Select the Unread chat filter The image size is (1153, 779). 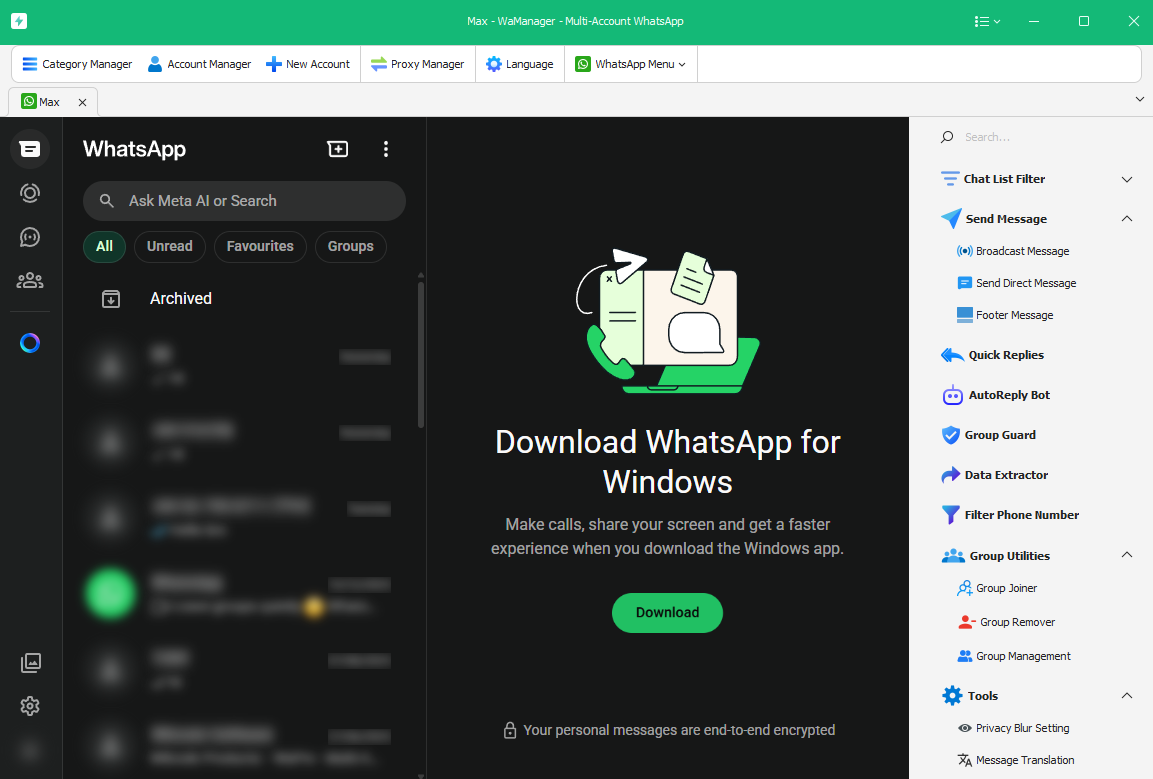169,246
